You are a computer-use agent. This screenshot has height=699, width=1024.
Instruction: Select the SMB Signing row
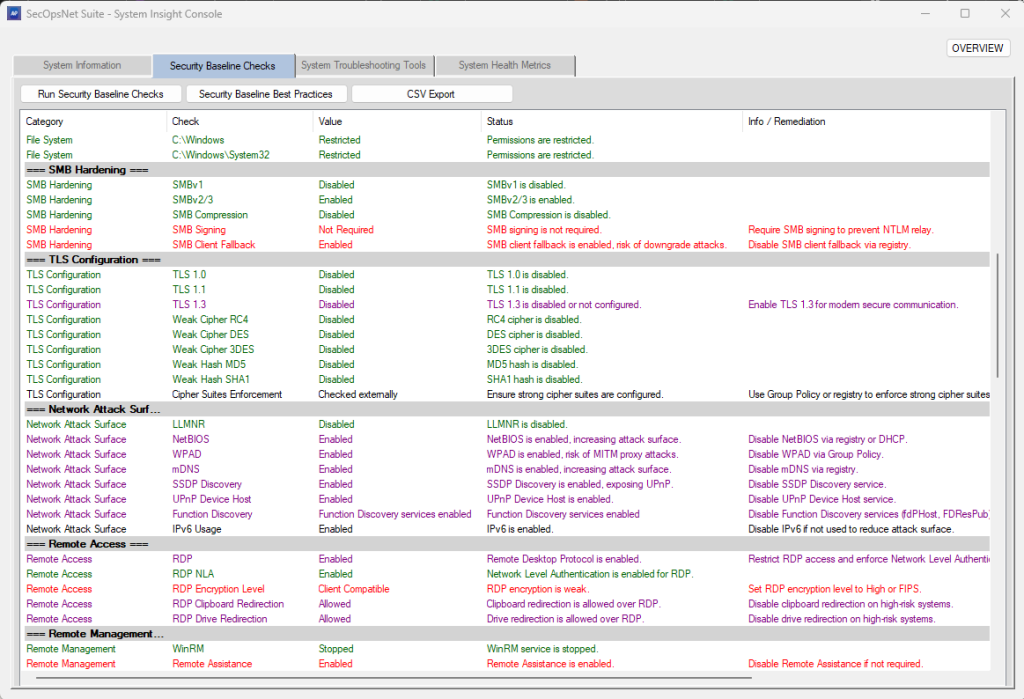click(x=198, y=230)
